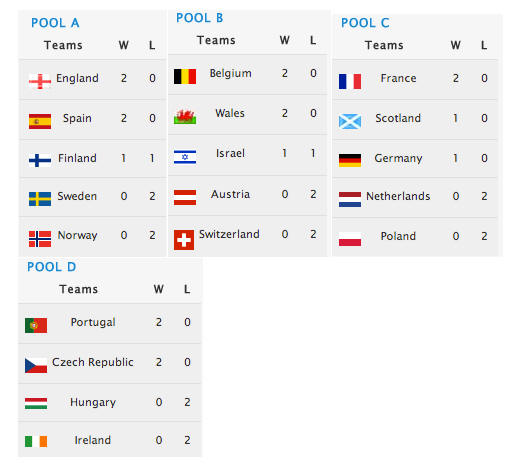Click the Portugal flag icon
Screen dimensions: 516x468
(x=36, y=325)
